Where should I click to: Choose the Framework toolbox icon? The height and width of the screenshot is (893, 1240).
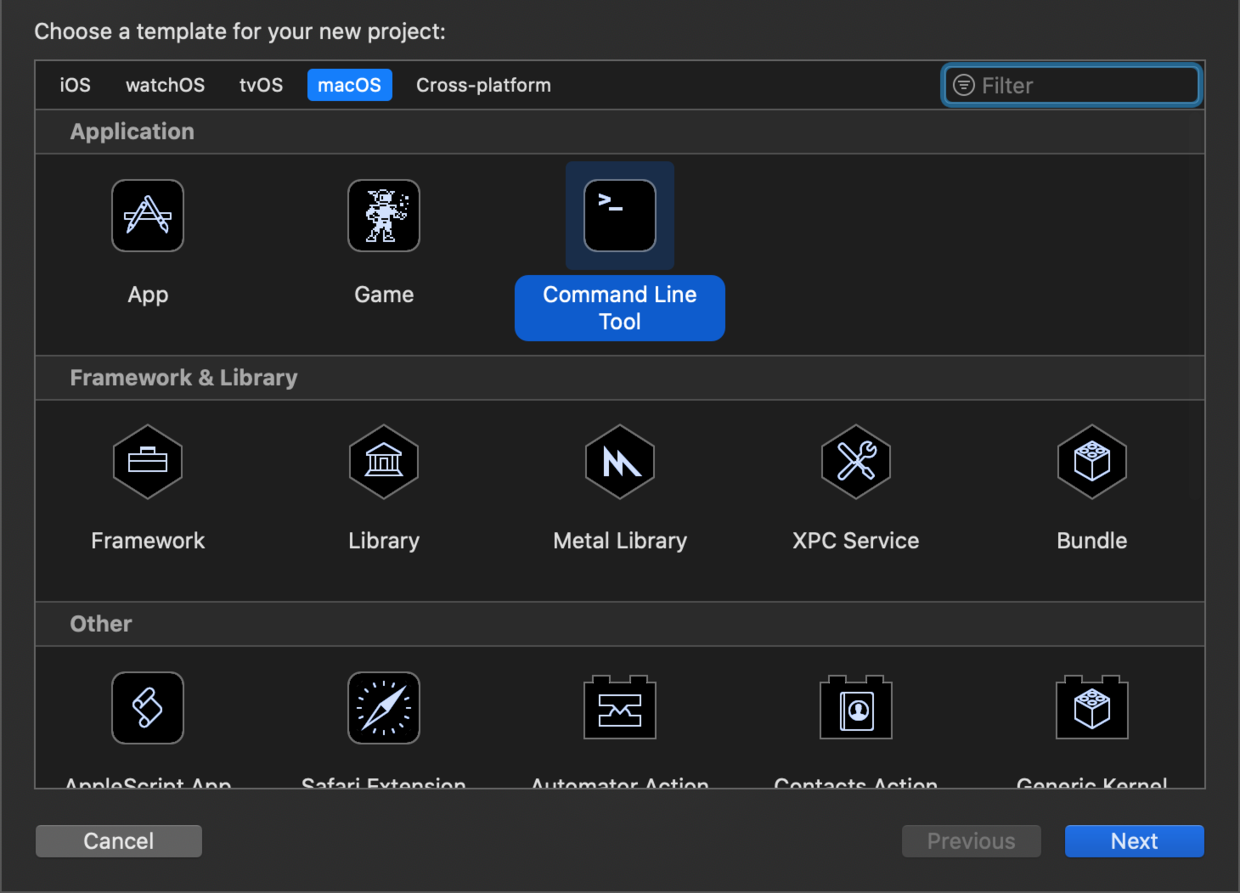click(148, 461)
